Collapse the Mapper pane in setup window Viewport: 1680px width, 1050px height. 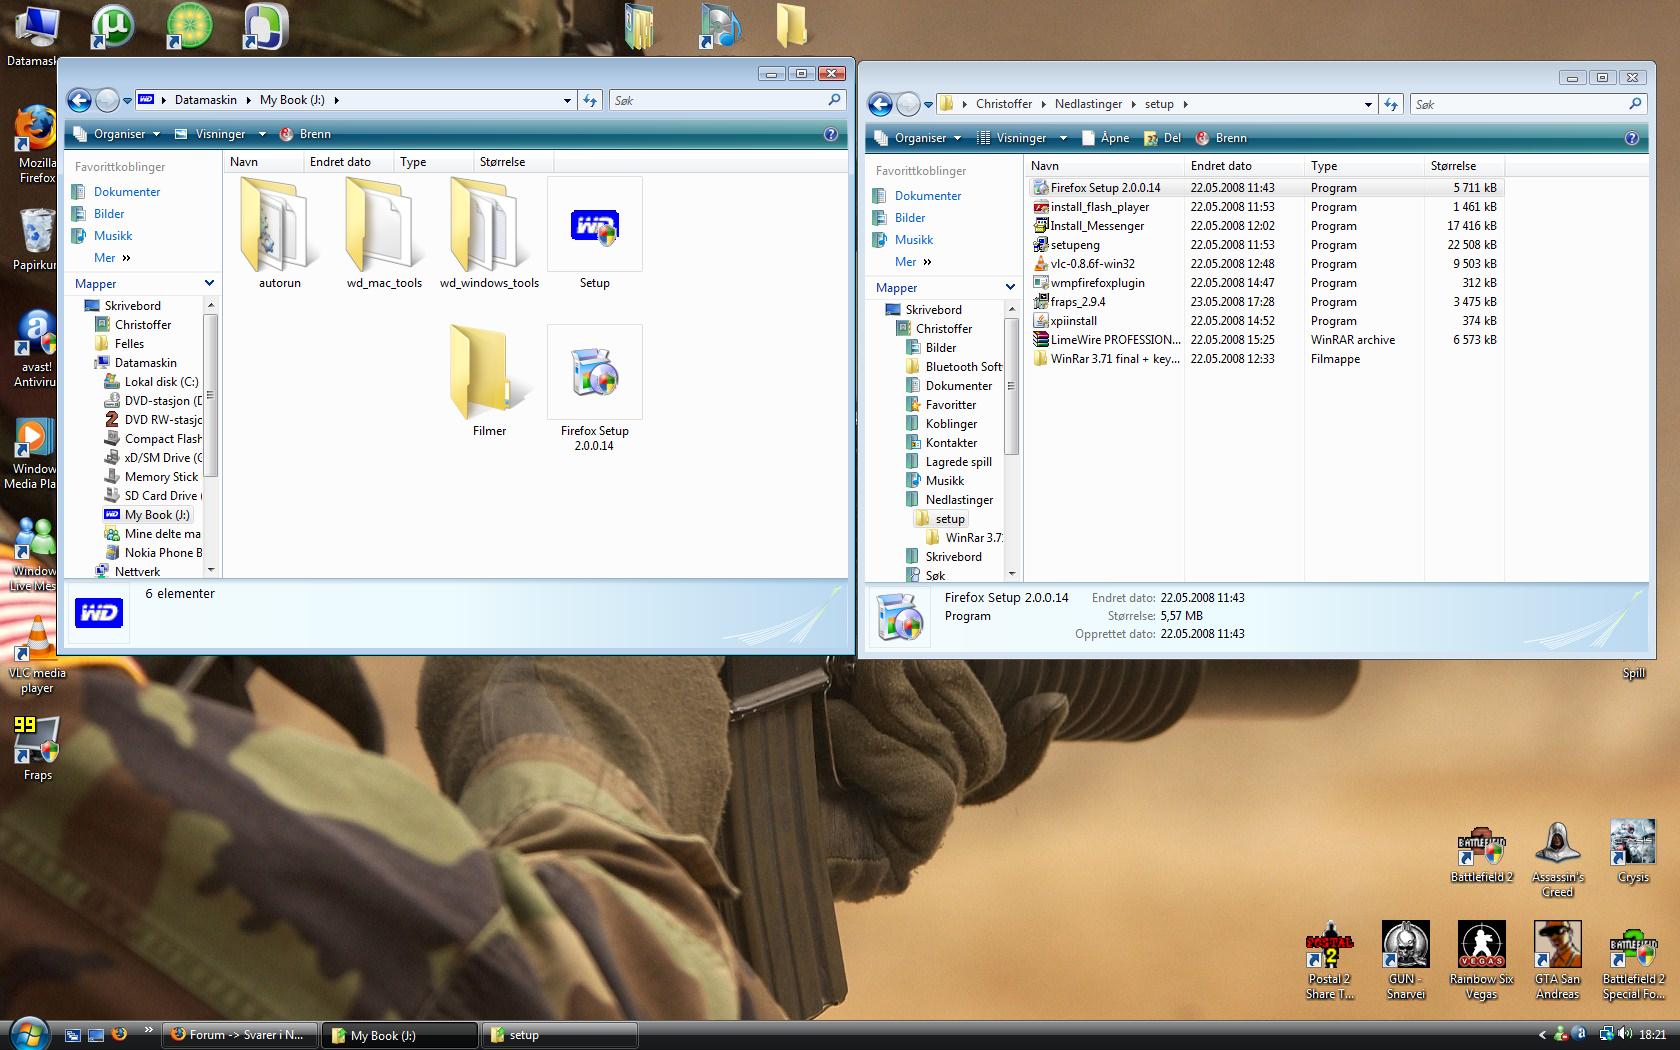pyautogui.click(x=1010, y=288)
